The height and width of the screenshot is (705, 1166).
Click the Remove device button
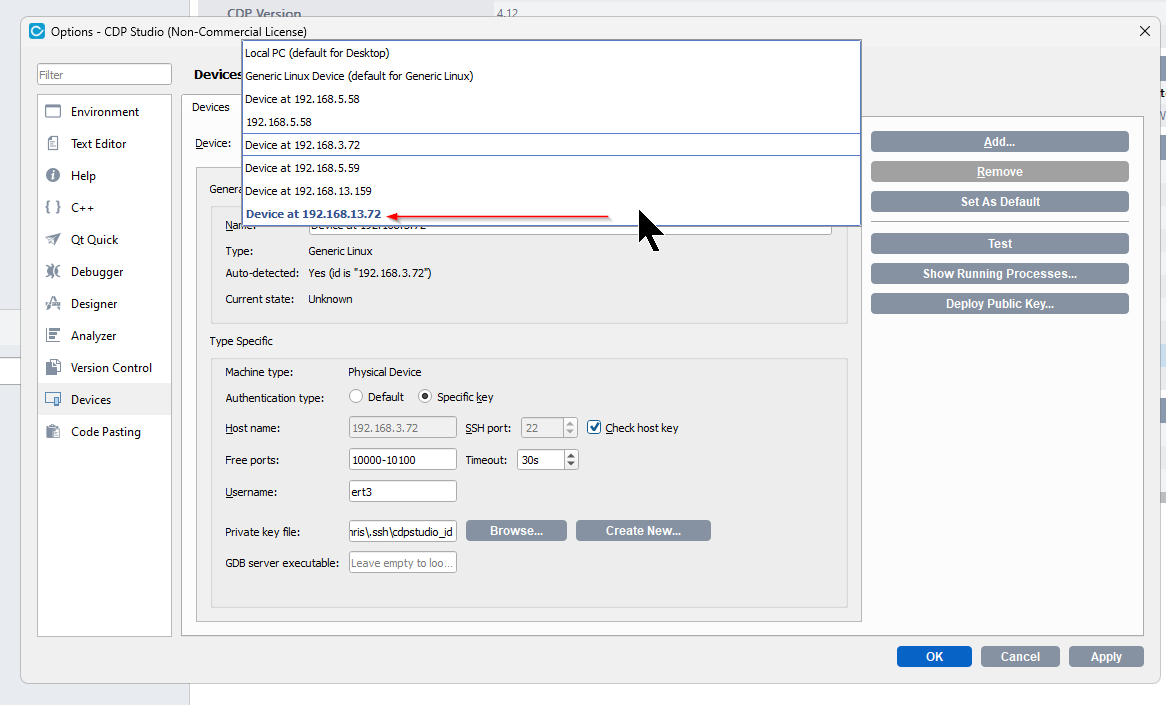tap(999, 172)
